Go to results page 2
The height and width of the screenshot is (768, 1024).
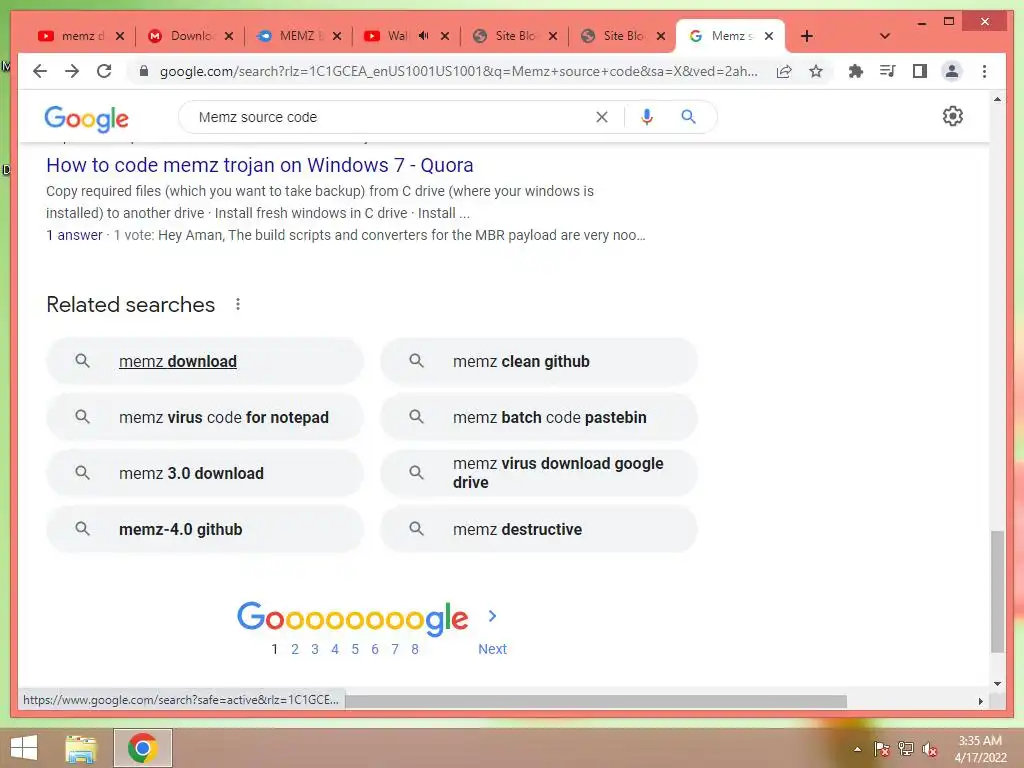[295, 649]
